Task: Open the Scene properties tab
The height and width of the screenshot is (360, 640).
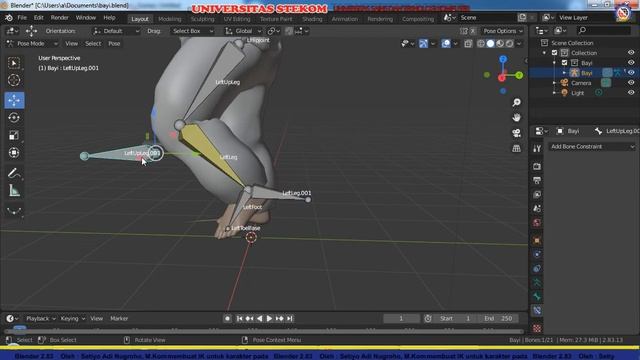Action: click(537, 209)
